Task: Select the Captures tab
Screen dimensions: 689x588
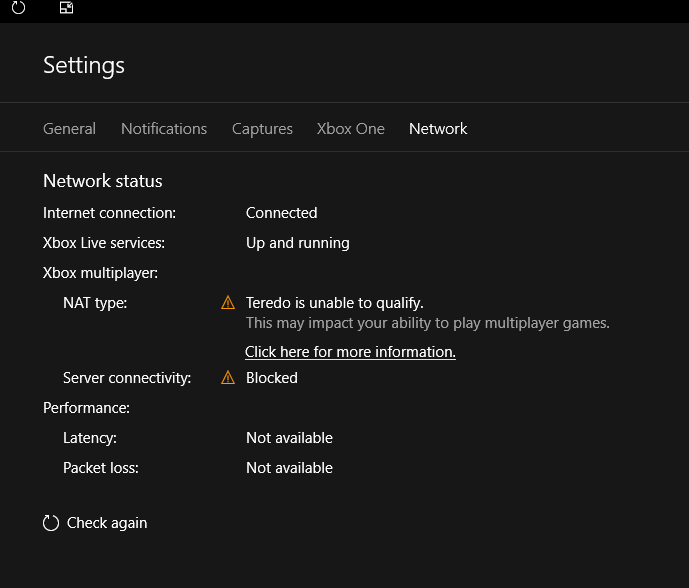Action: (262, 129)
